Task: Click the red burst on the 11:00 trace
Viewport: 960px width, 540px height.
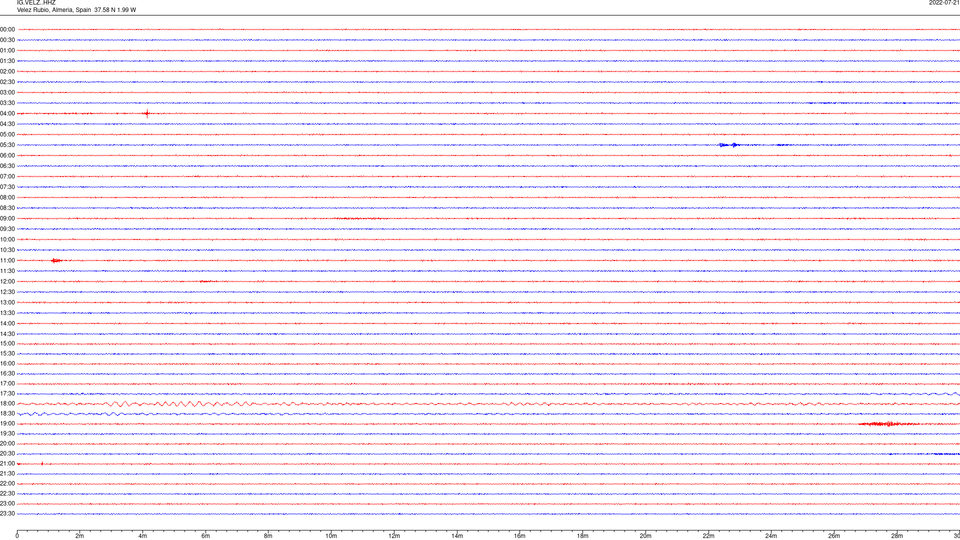Action: 56,261
